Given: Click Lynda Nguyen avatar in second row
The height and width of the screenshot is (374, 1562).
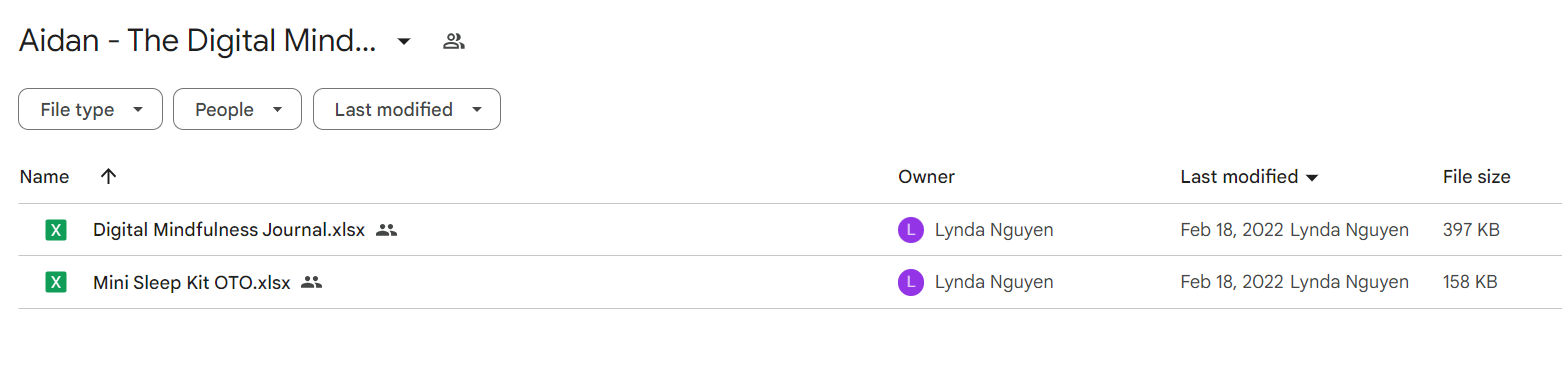Looking at the screenshot, I should pos(910,282).
